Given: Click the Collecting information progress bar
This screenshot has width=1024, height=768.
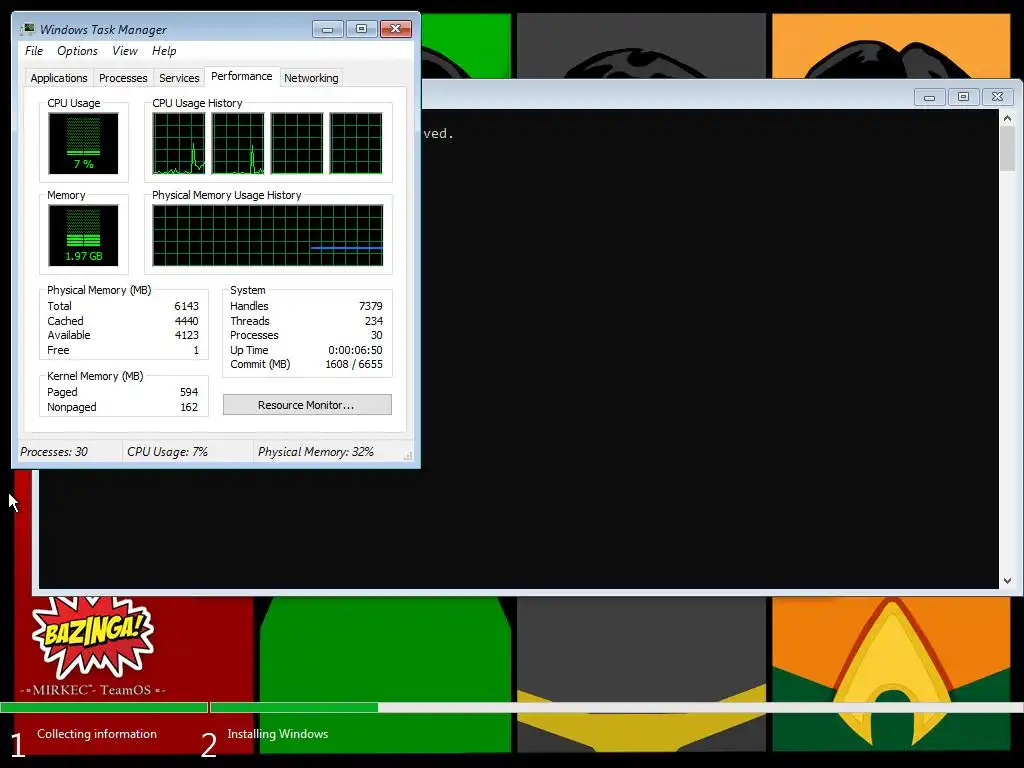Looking at the screenshot, I should 104,707.
